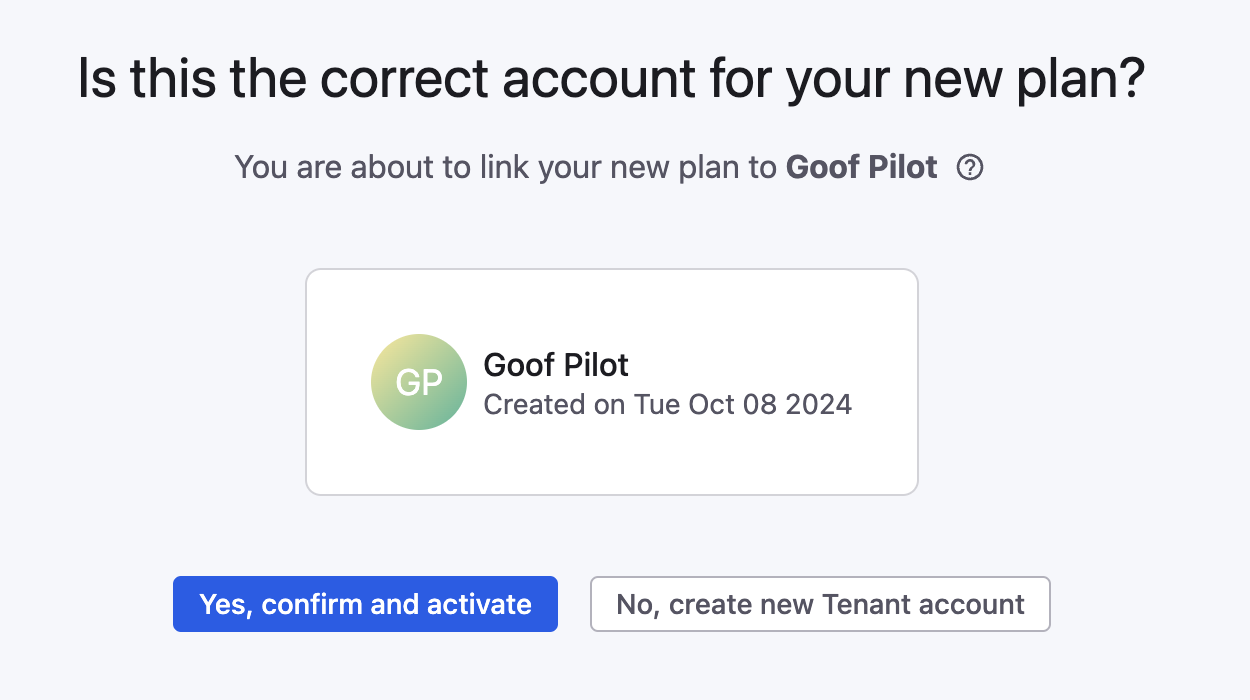Click the circled question mark for more info
The width and height of the screenshot is (1250, 700).
(968, 167)
